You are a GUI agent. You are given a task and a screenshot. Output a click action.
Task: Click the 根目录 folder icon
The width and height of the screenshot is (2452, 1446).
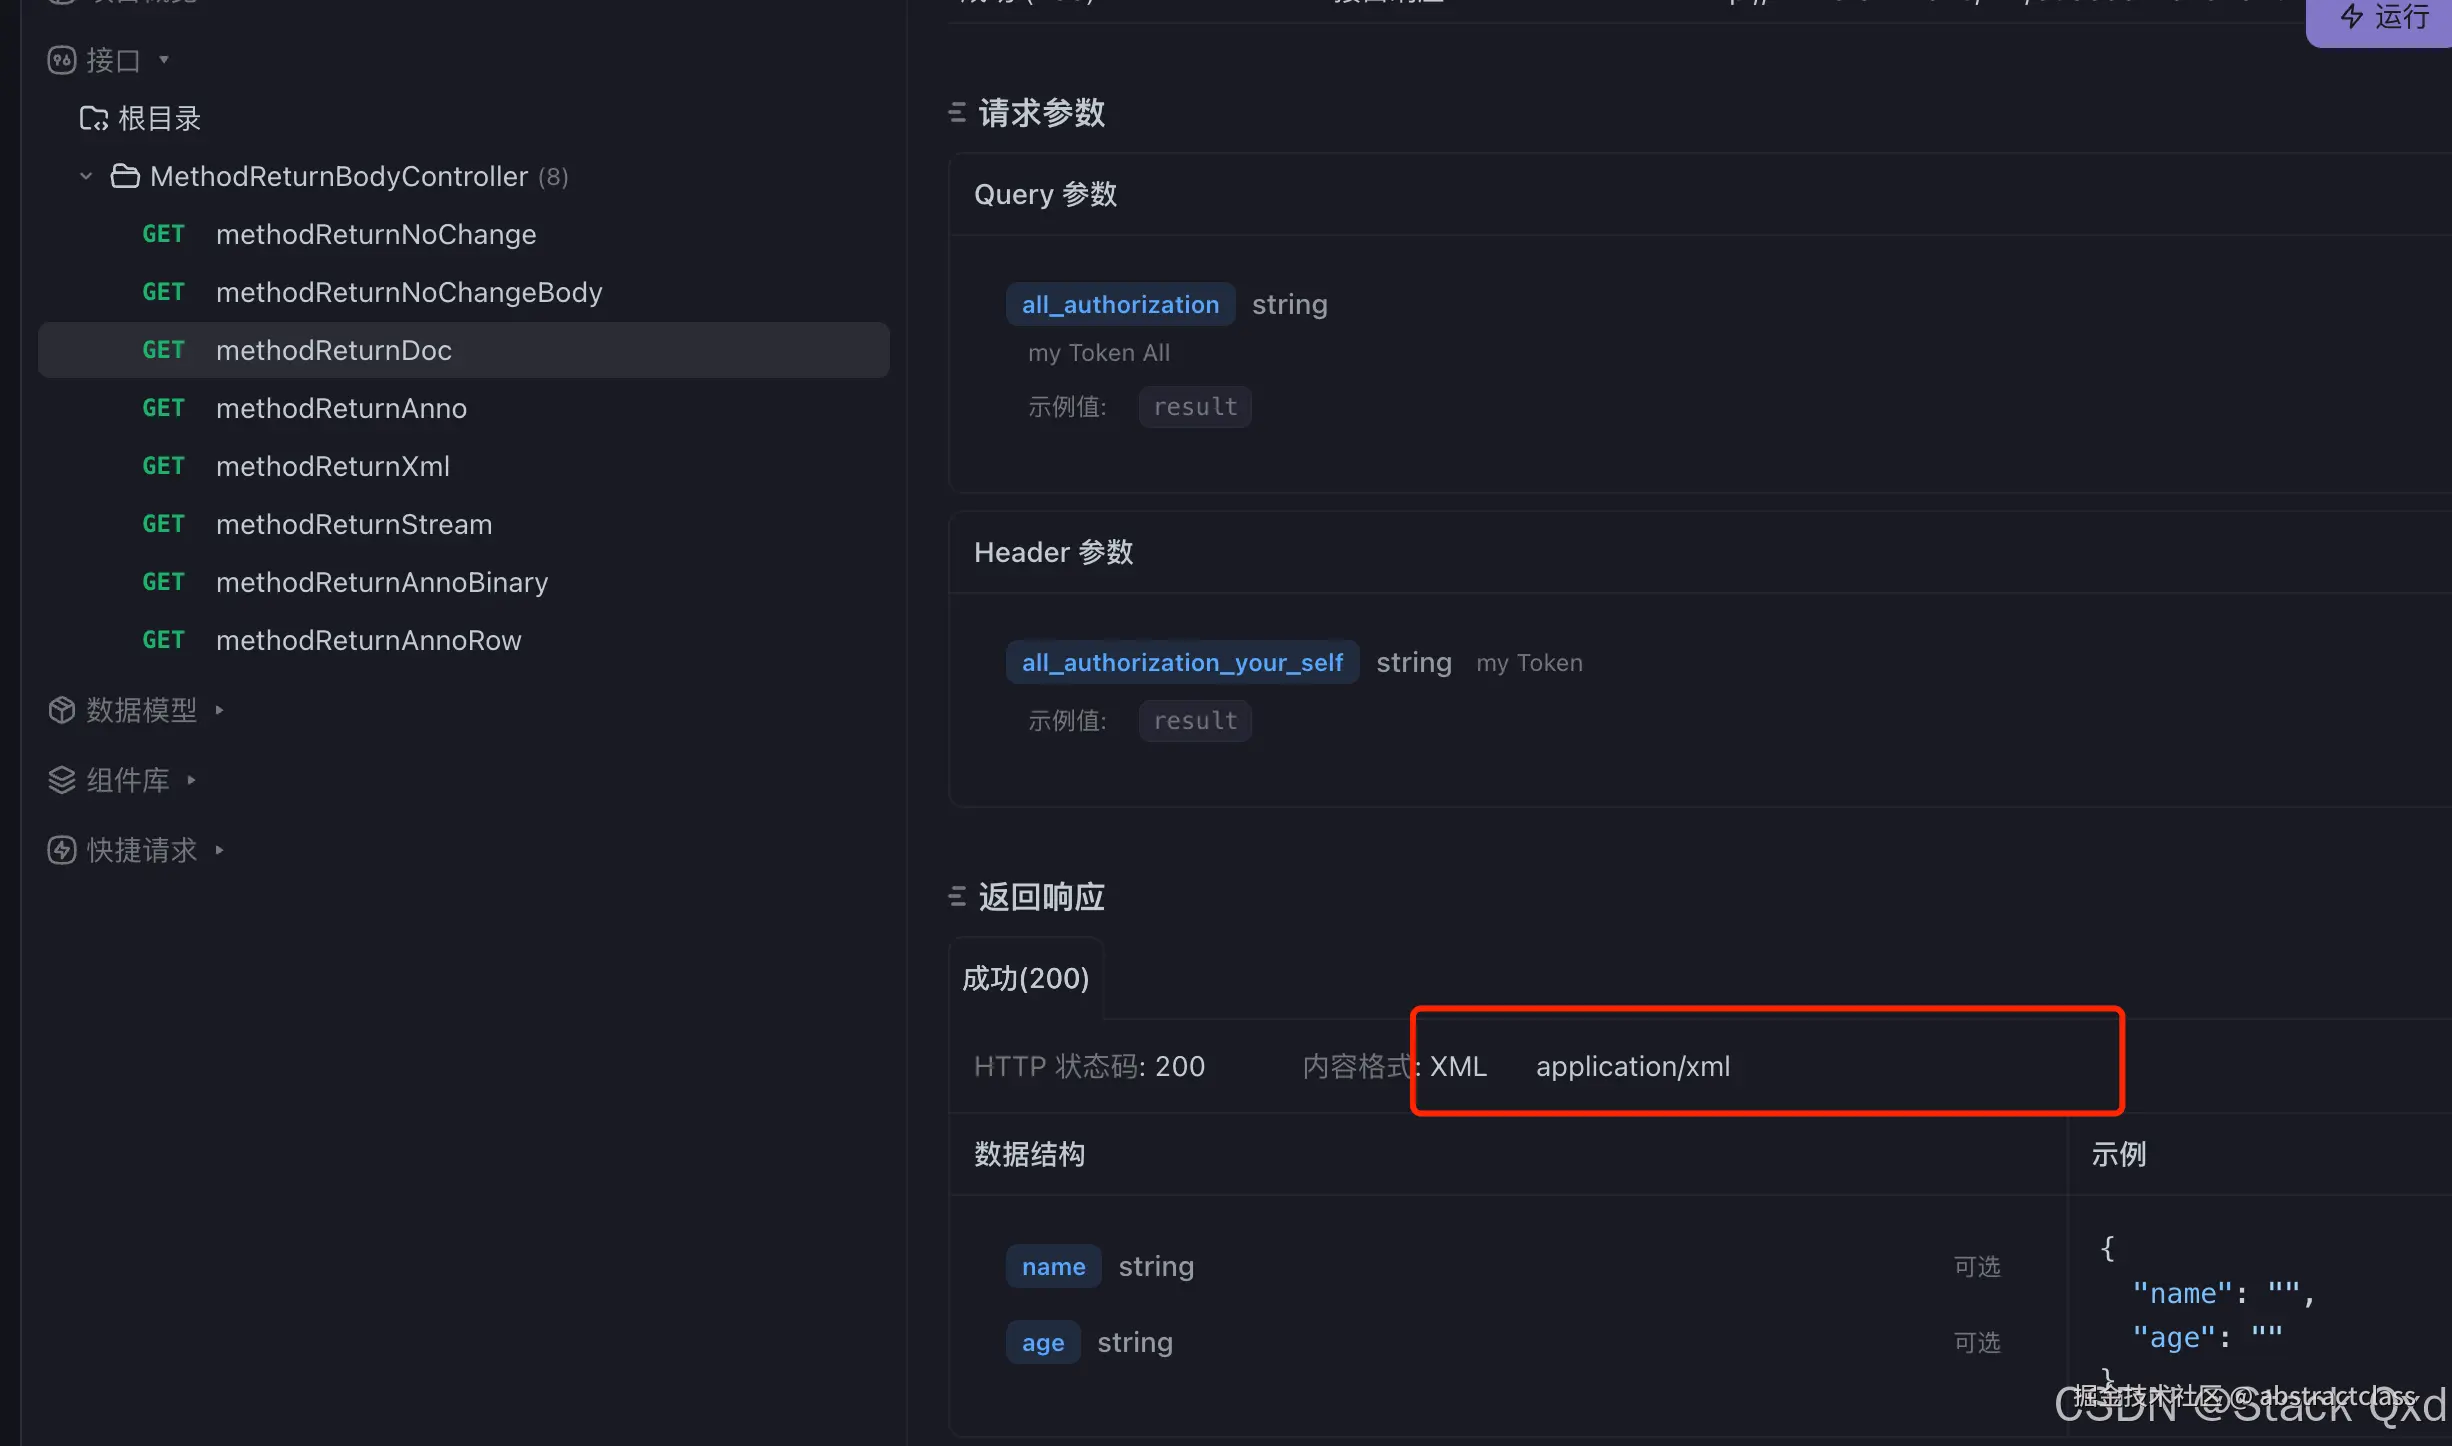click(93, 117)
